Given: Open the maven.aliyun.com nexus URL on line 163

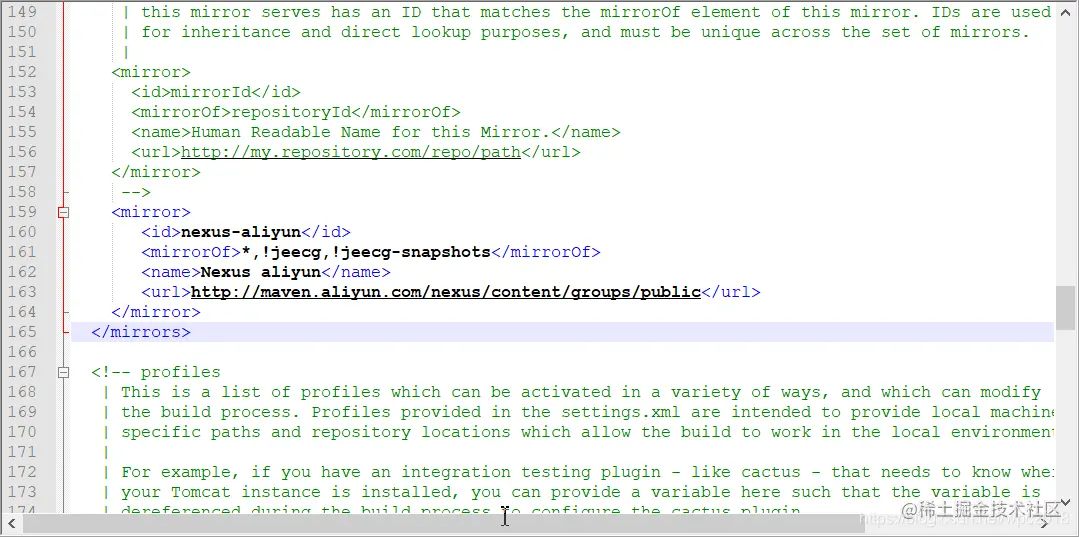Looking at the screenshot, I should coord(446,292).
